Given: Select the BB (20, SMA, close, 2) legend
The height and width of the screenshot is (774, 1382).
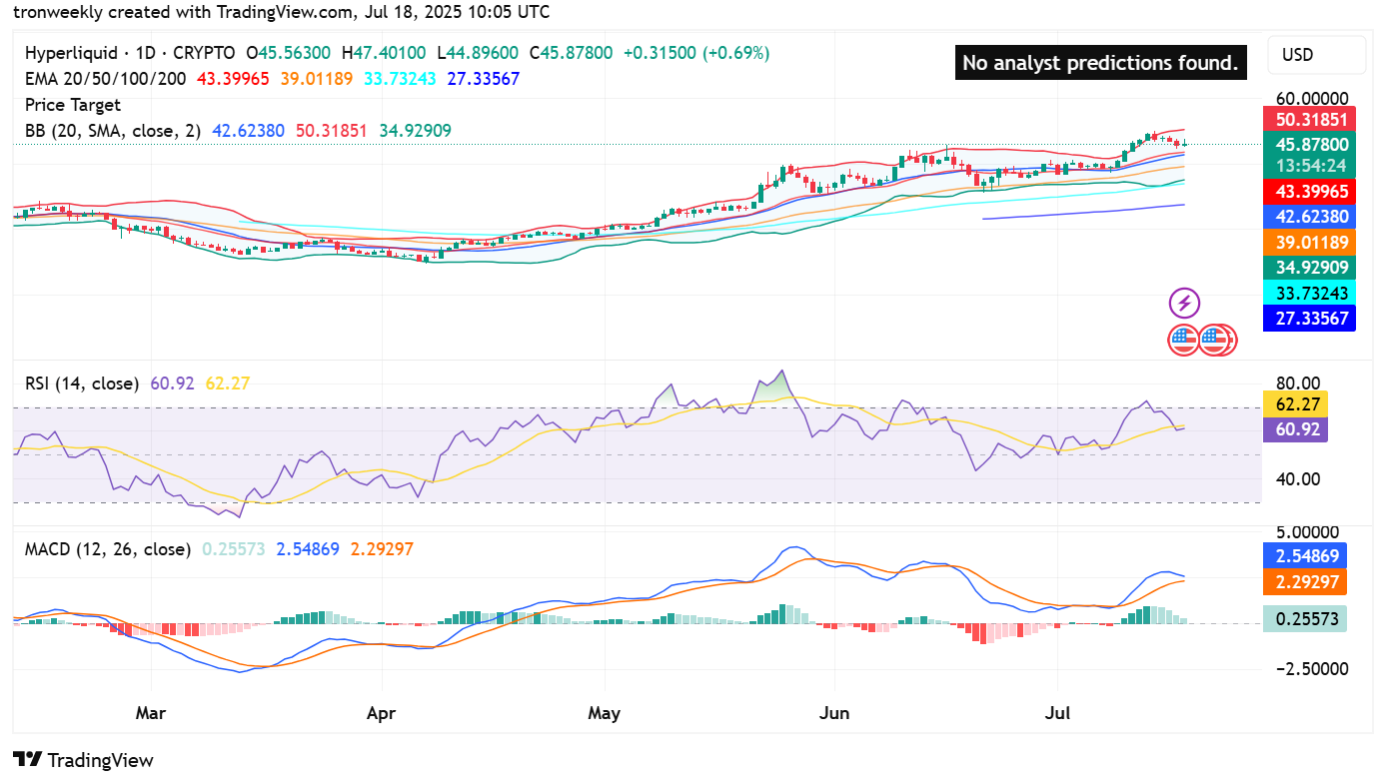Looking at the screenshot, I should (112, 131).
